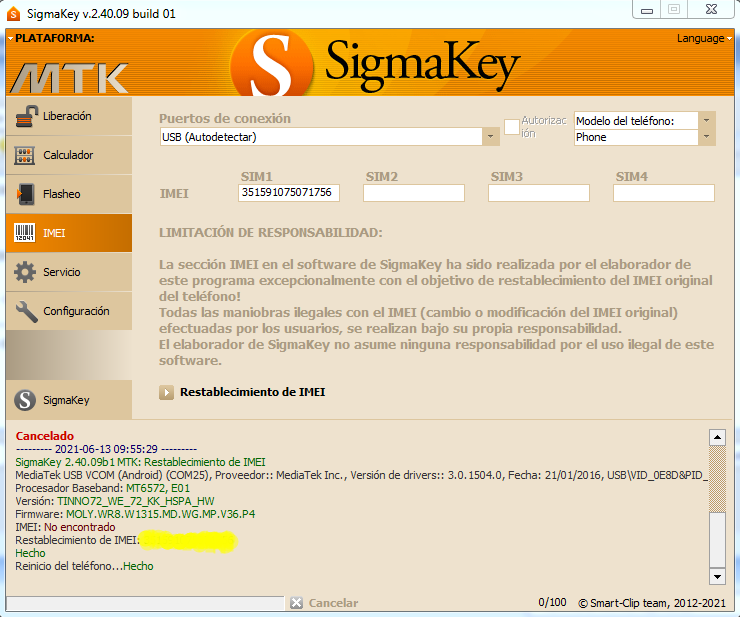Click TINNO72_WE_72_KK_HSPA_HW version text
Image resolution: width=740 pixels, height=617 pixels.
click(x=135, y=501)
